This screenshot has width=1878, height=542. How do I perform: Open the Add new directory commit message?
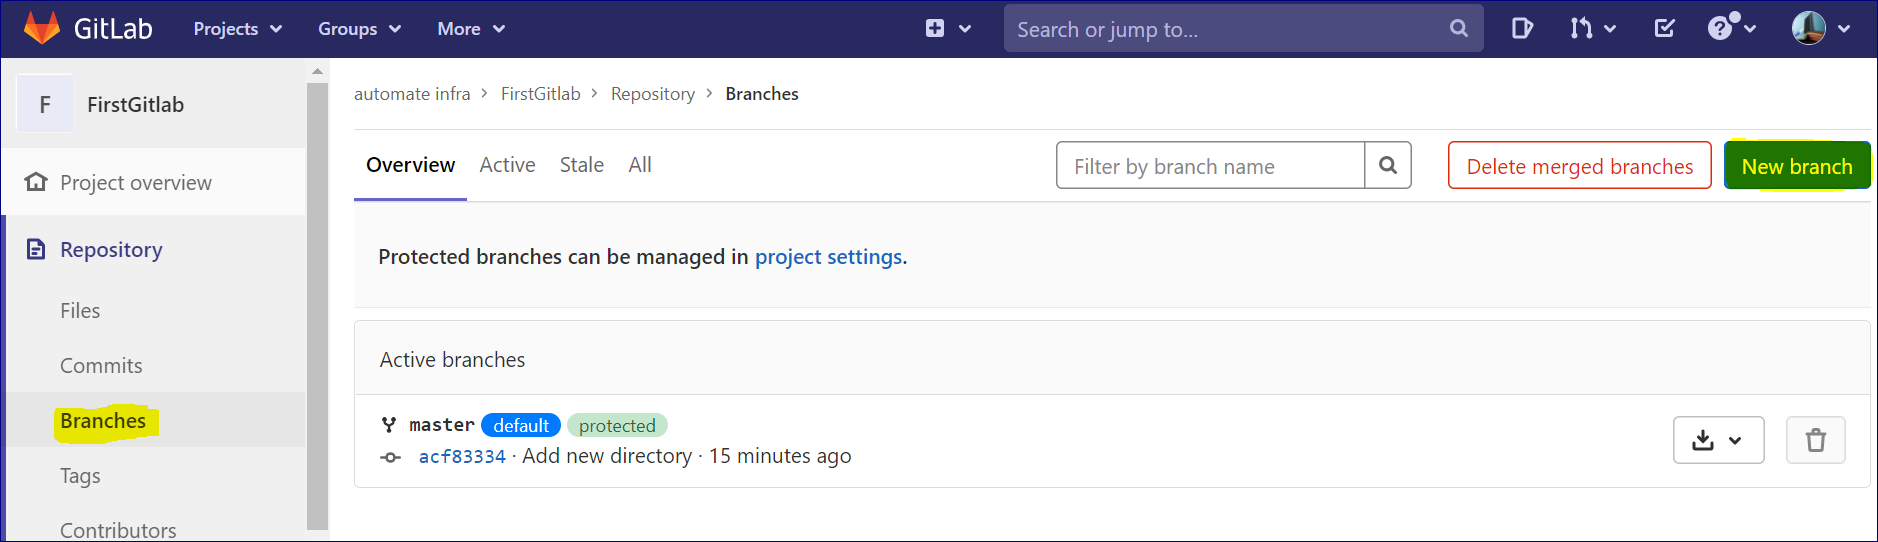pyautogui.click(x=607, y=456)
